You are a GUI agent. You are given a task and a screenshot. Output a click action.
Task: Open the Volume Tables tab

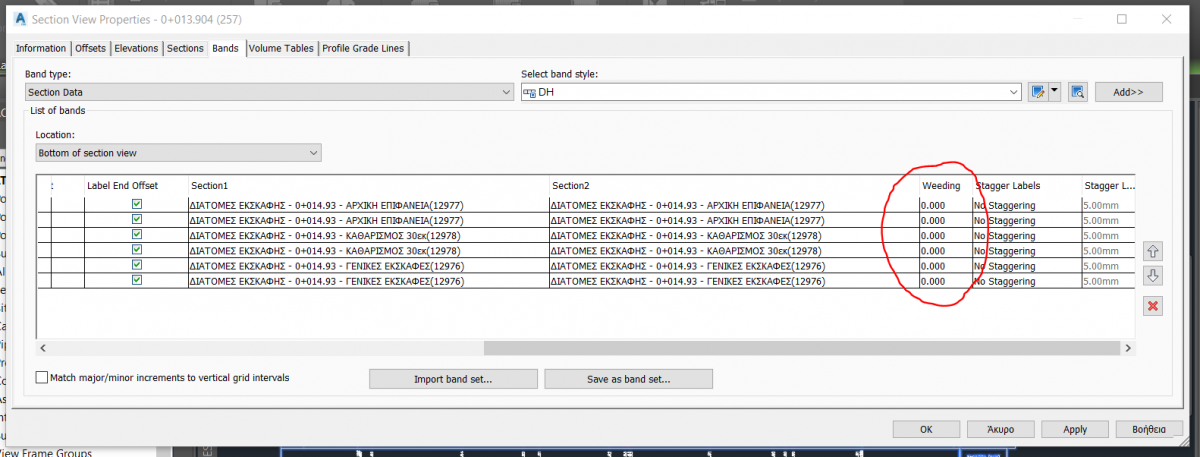tap(281, 48)
